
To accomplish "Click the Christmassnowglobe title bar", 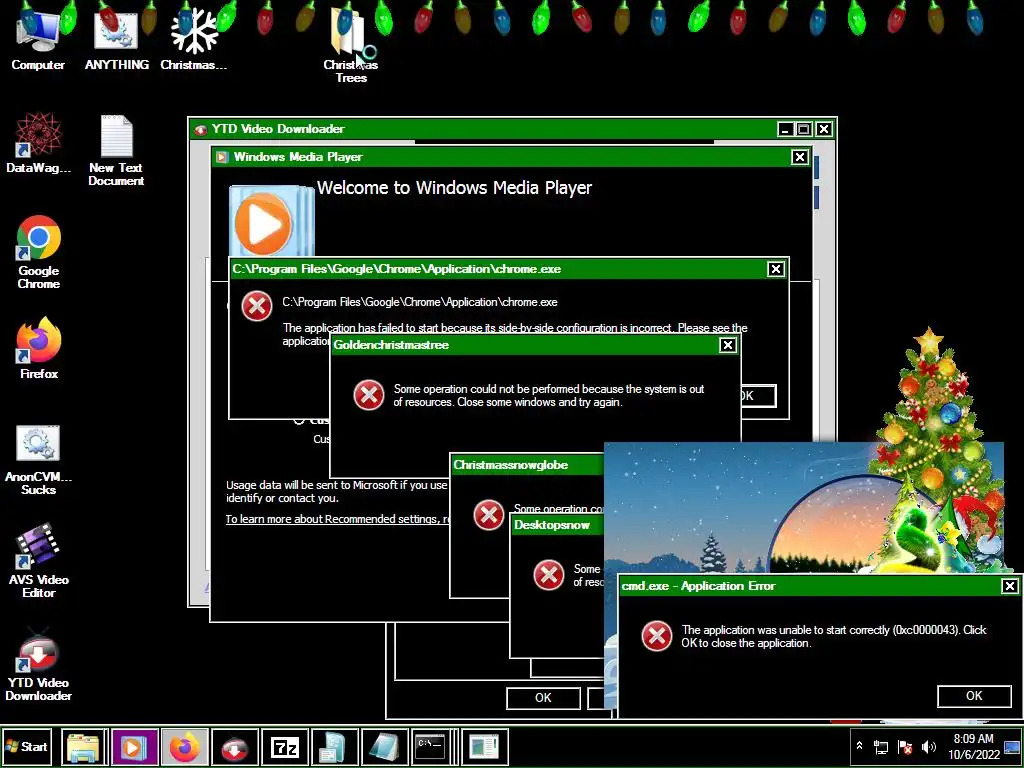I will coord(526,465).
